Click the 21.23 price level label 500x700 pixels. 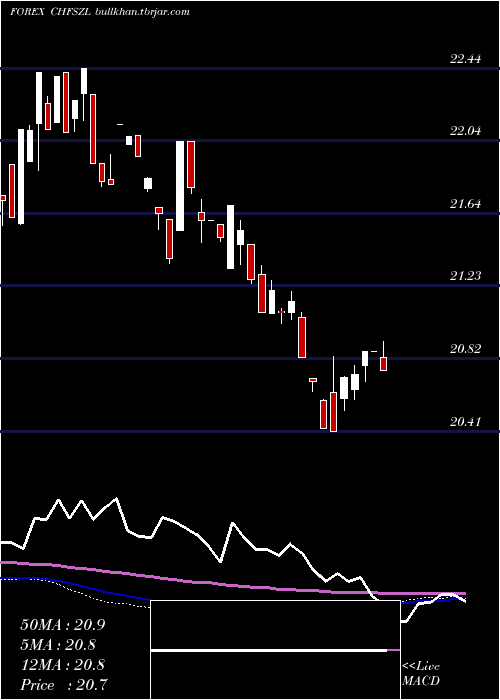465,276
